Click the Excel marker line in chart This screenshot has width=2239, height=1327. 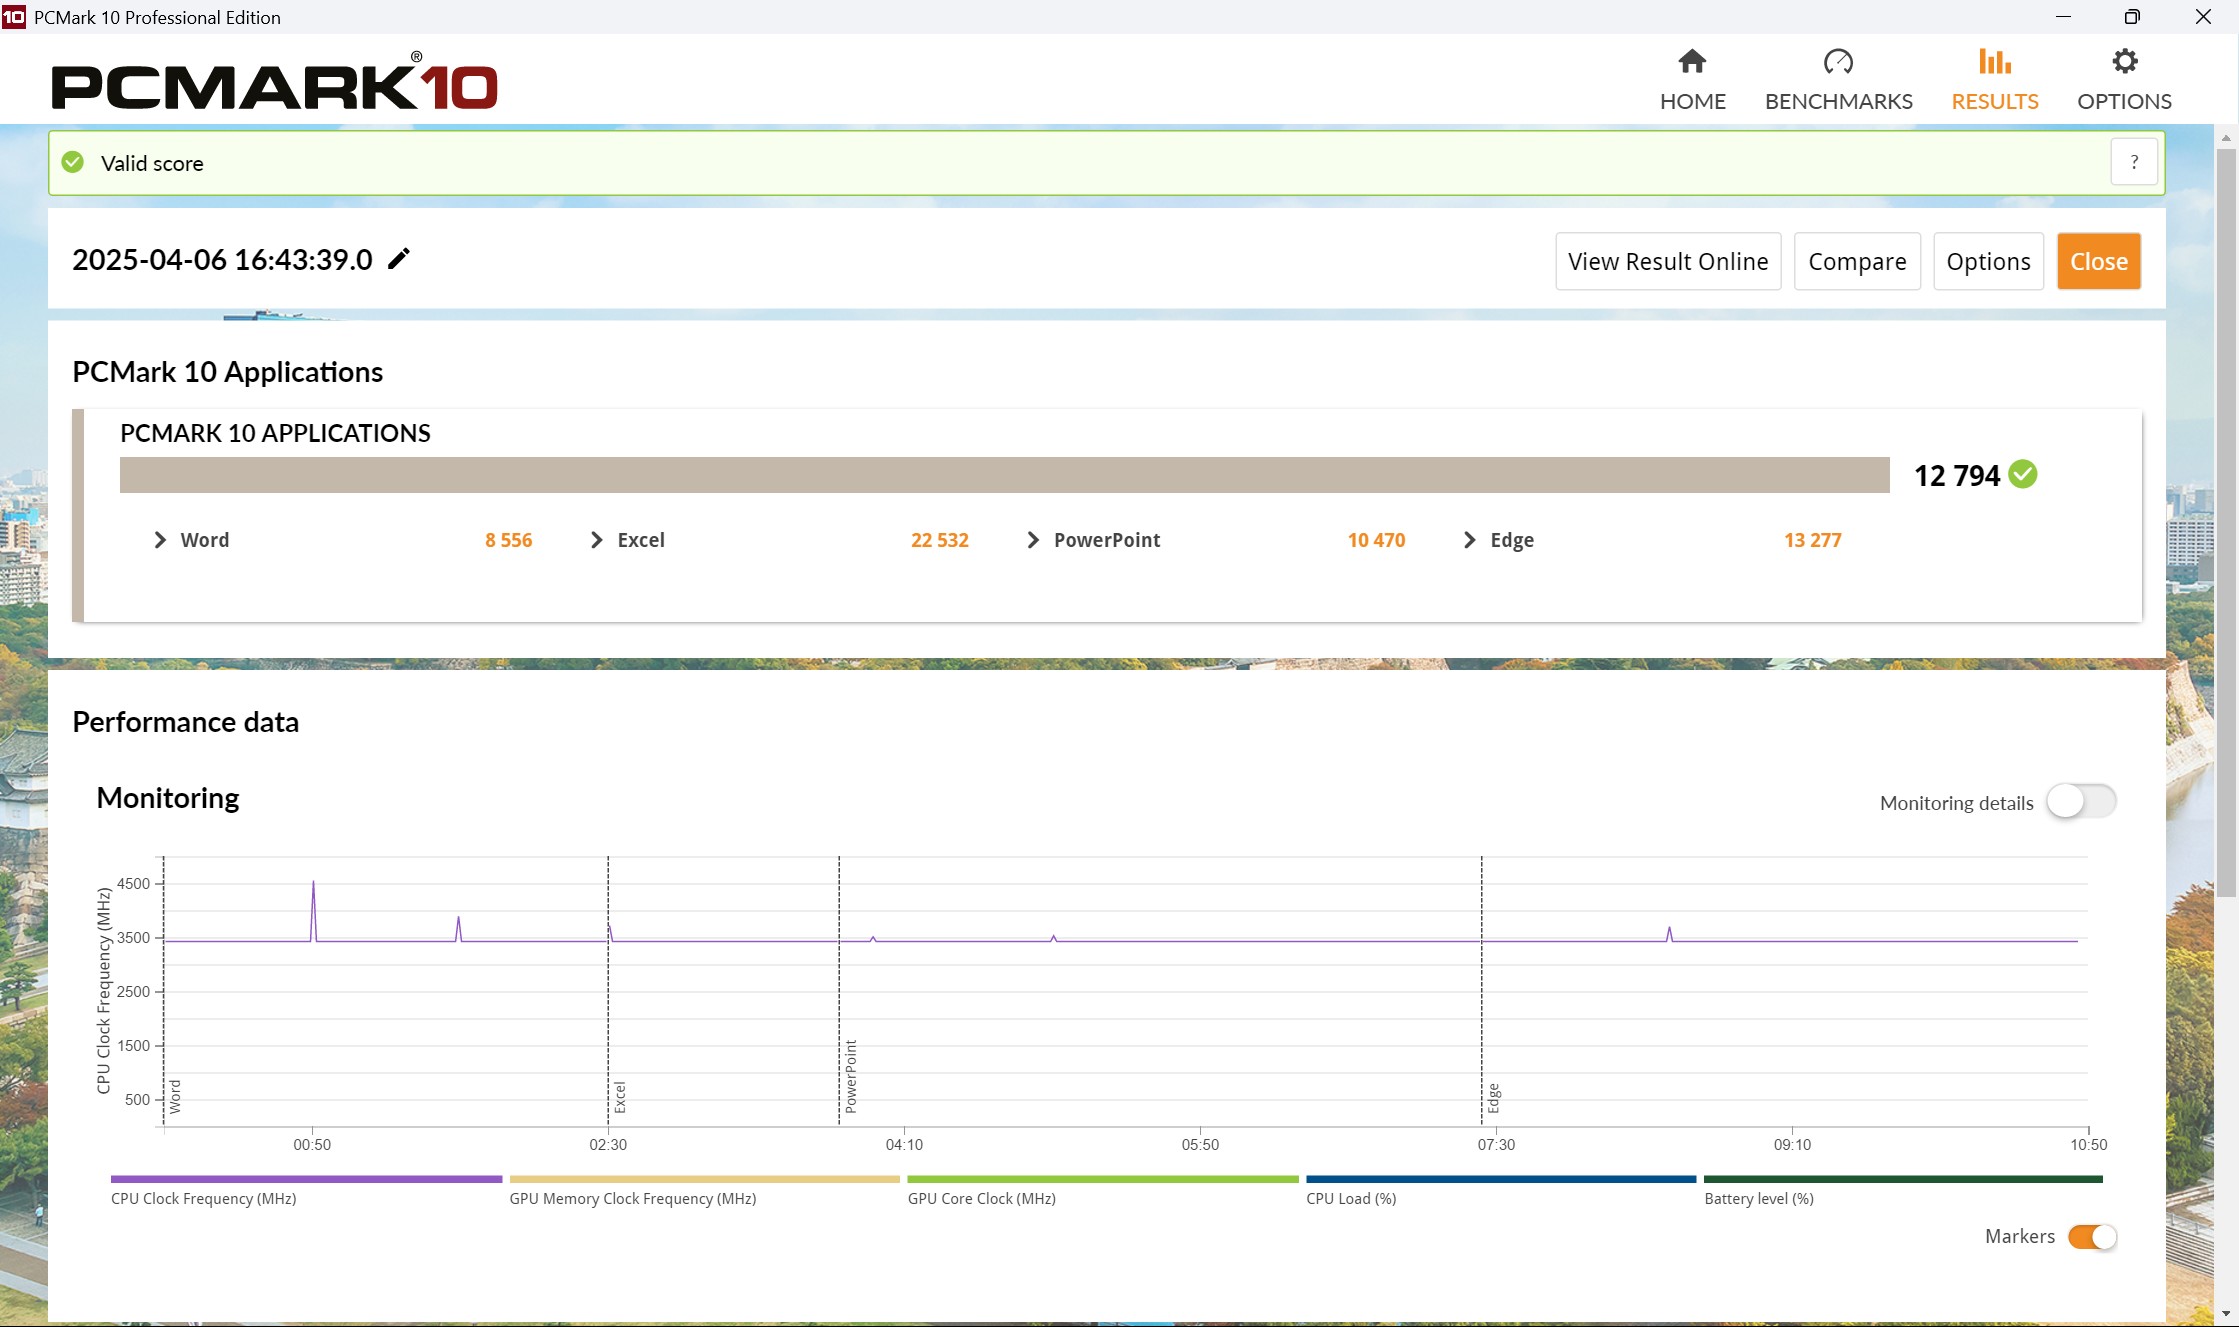(x=608, y=990)
